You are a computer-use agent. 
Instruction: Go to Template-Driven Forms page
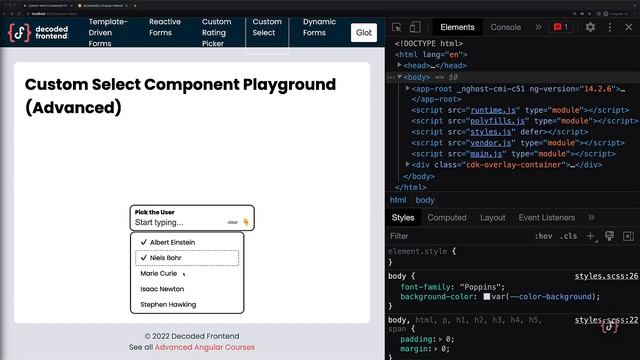pos(108,32)
